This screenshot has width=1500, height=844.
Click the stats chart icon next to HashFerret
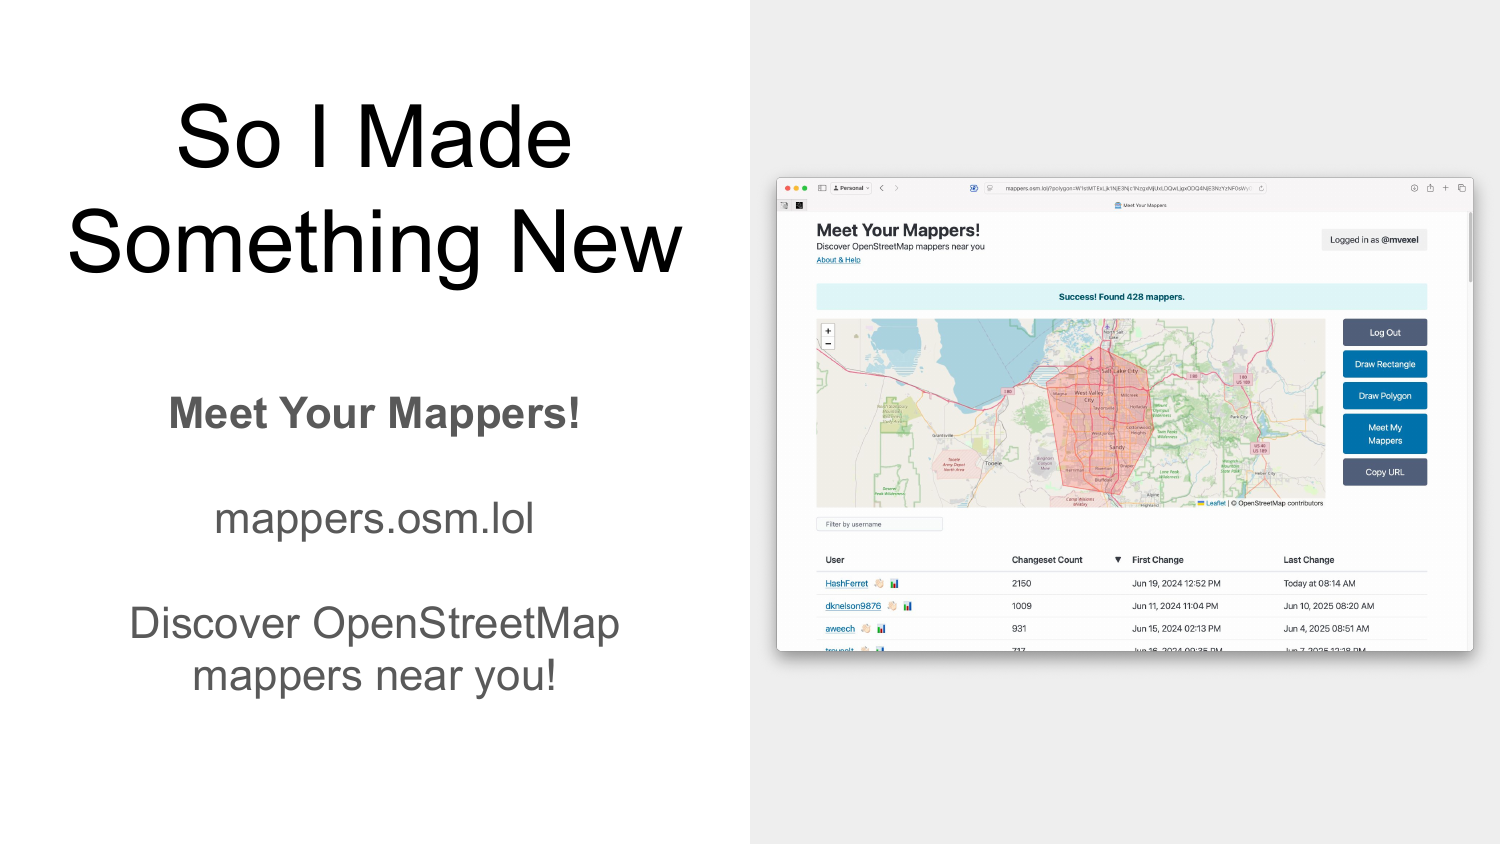click(x=894, y=583)
